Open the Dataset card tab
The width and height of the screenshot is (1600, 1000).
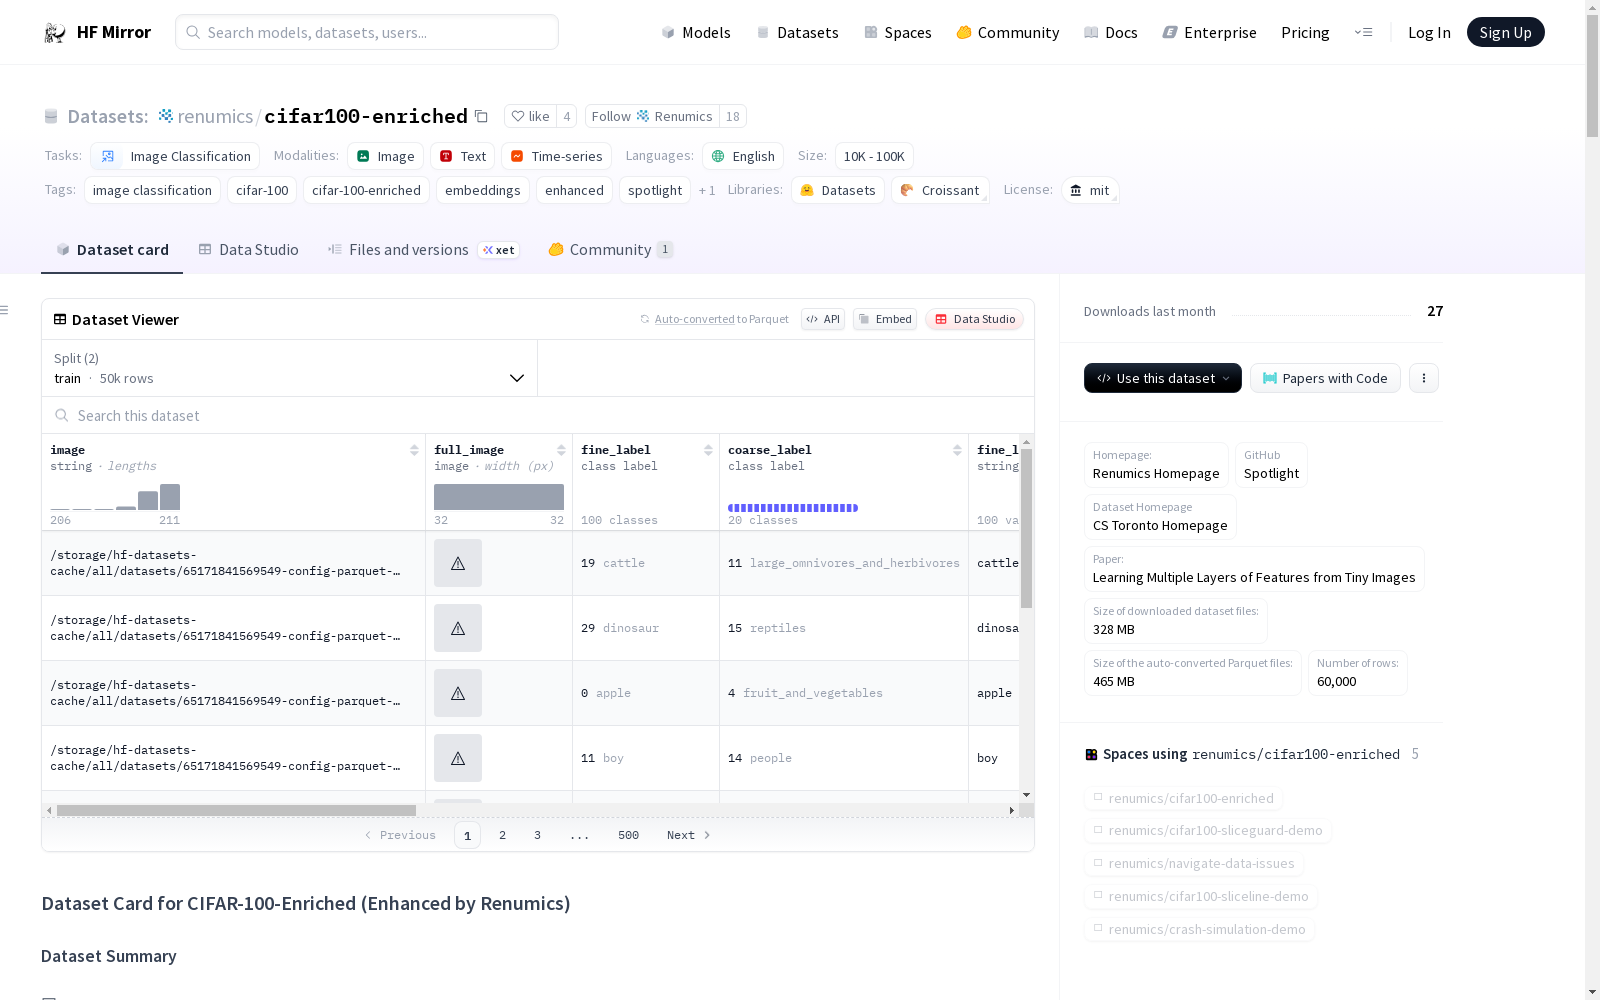112,250
